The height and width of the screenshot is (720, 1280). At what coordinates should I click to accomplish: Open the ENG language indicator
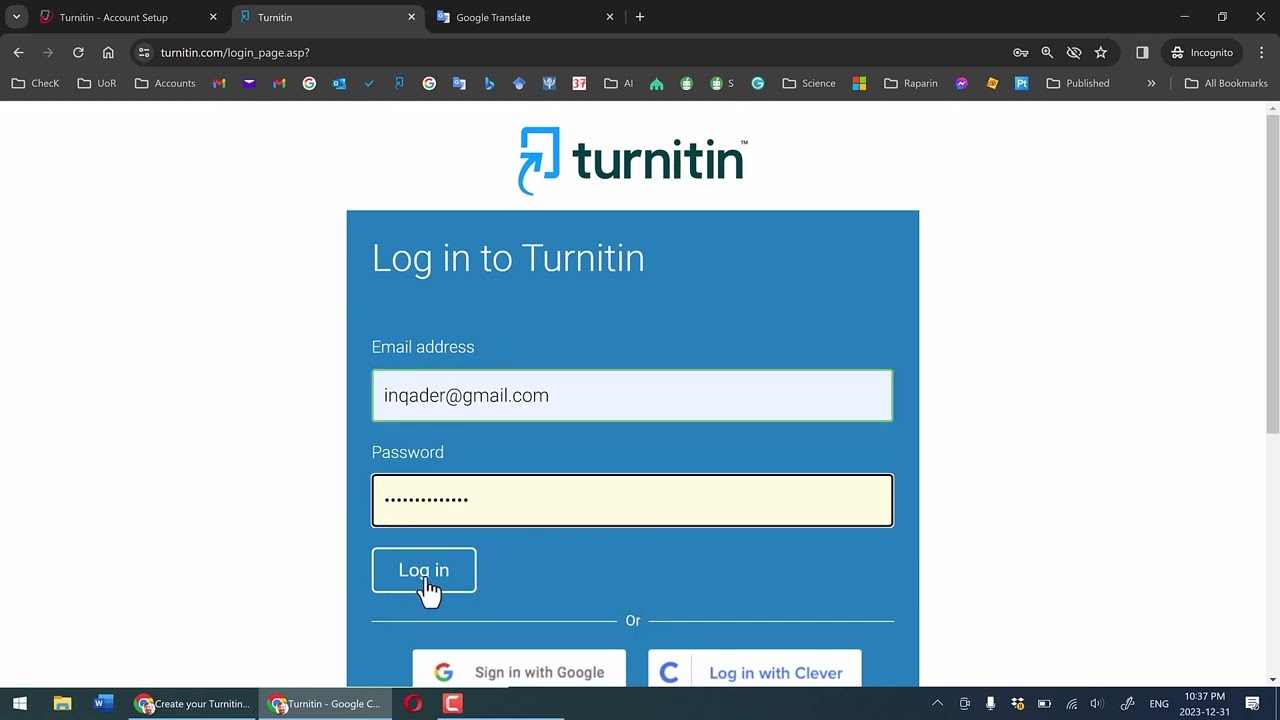[1159, 704]
